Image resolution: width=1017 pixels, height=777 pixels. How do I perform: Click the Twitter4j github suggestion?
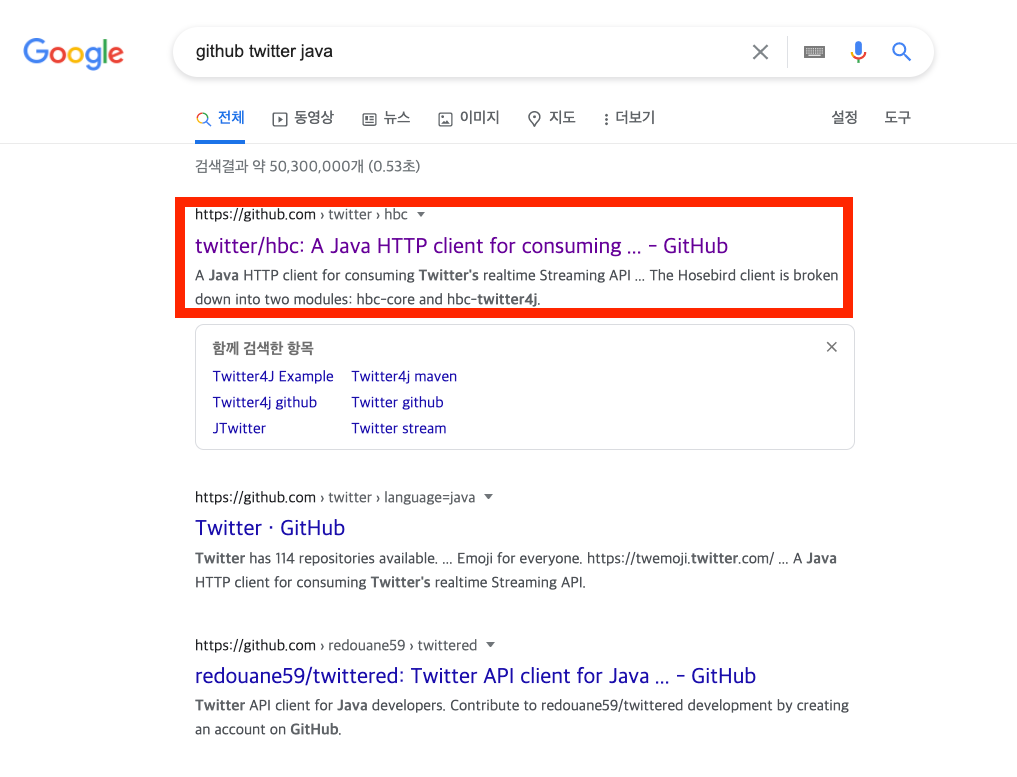(265, 402)
